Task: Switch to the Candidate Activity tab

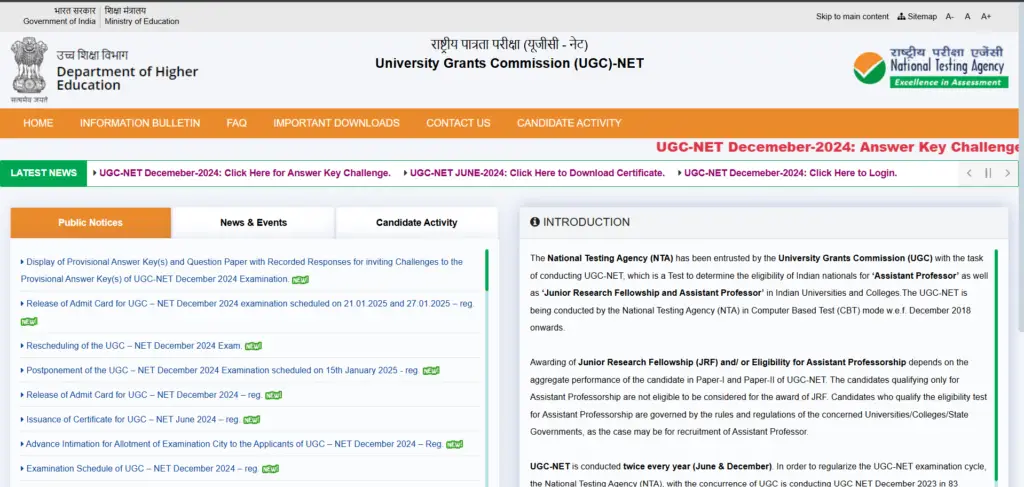Action: [417, 223]
